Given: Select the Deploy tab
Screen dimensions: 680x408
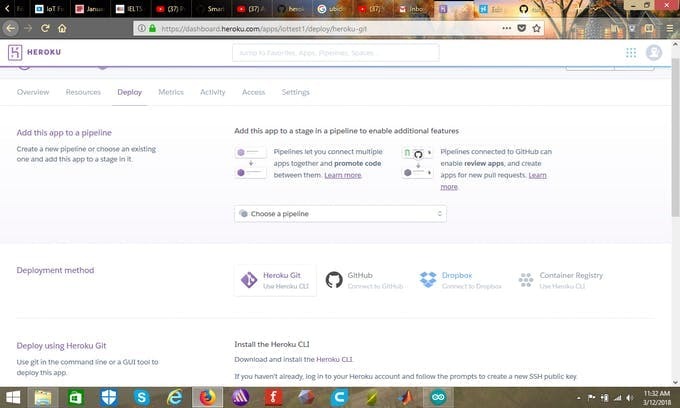Looking at the screenshot, I should pyautogui.click(x=130, y=92).
